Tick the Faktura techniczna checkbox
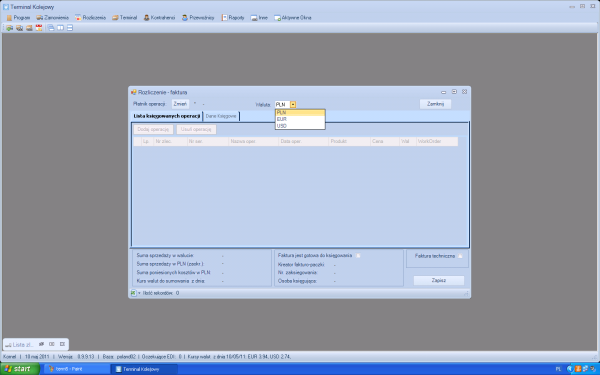The height and width of the screenshot is (375, 600). 460,256
